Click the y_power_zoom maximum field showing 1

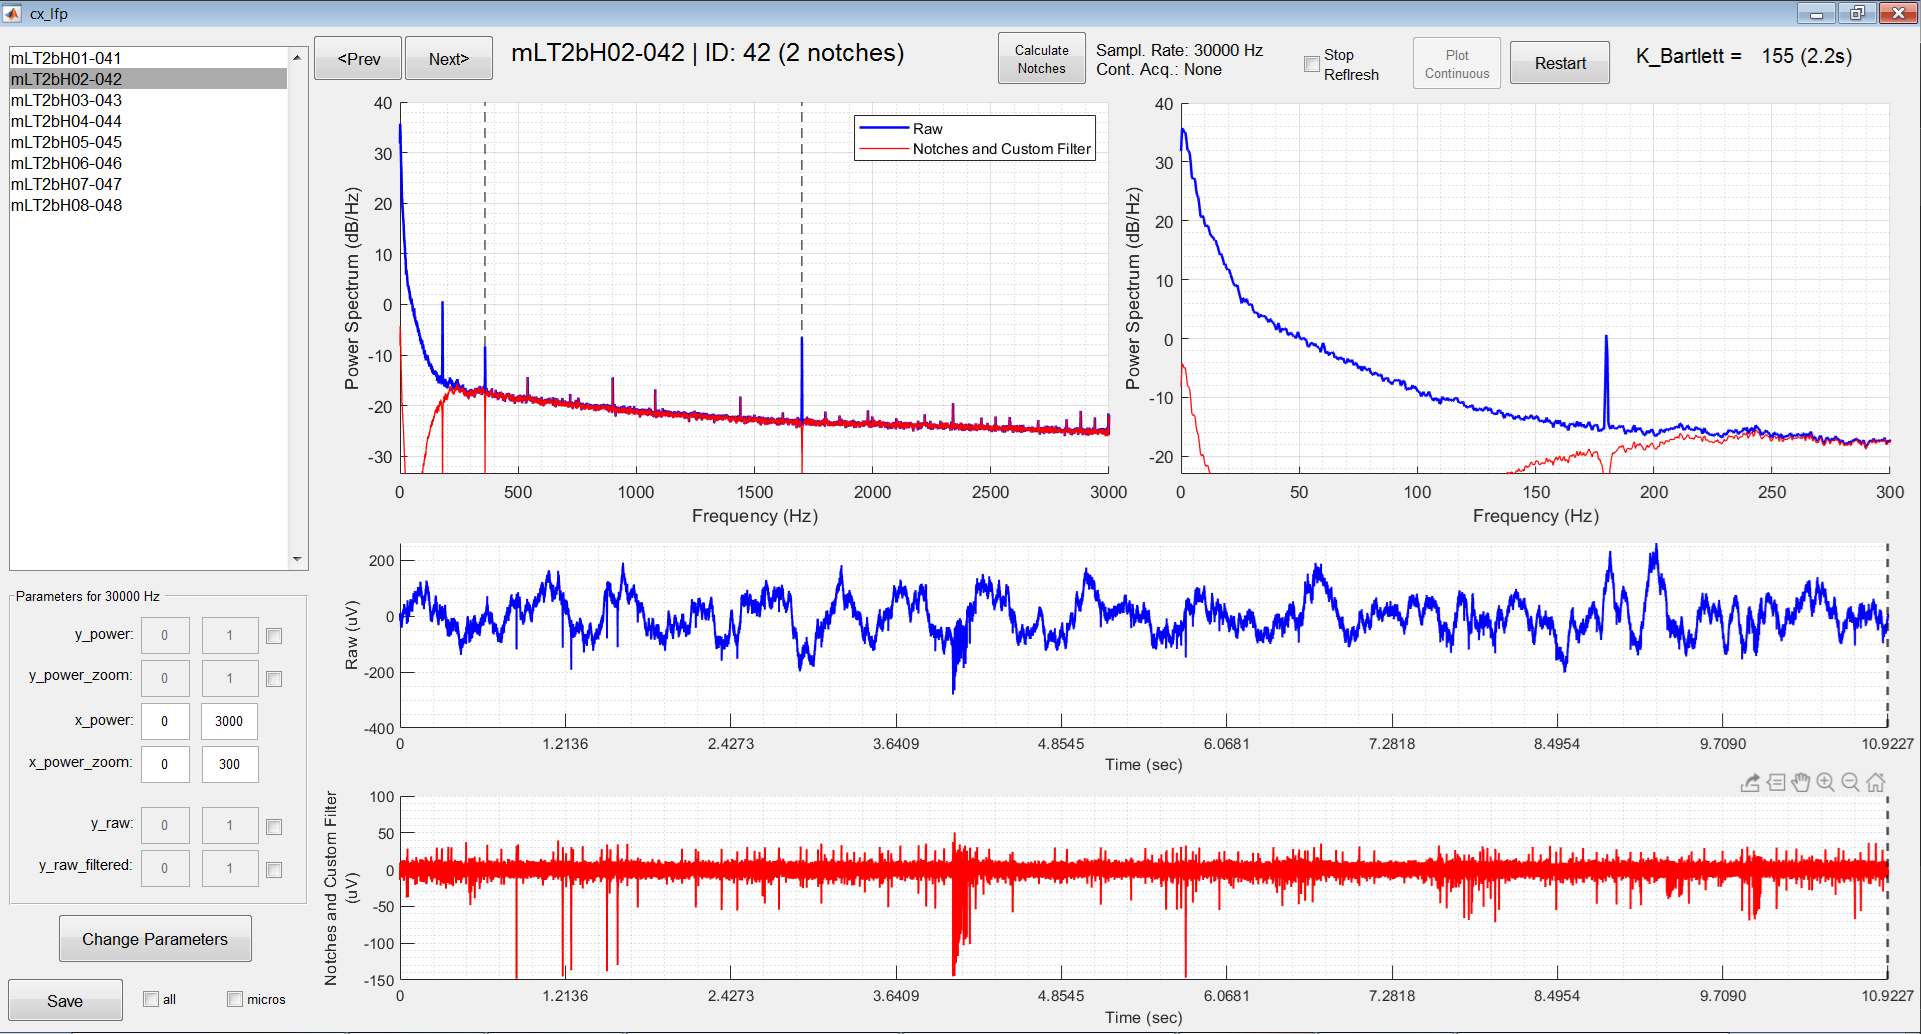click(x=229, y=678)
